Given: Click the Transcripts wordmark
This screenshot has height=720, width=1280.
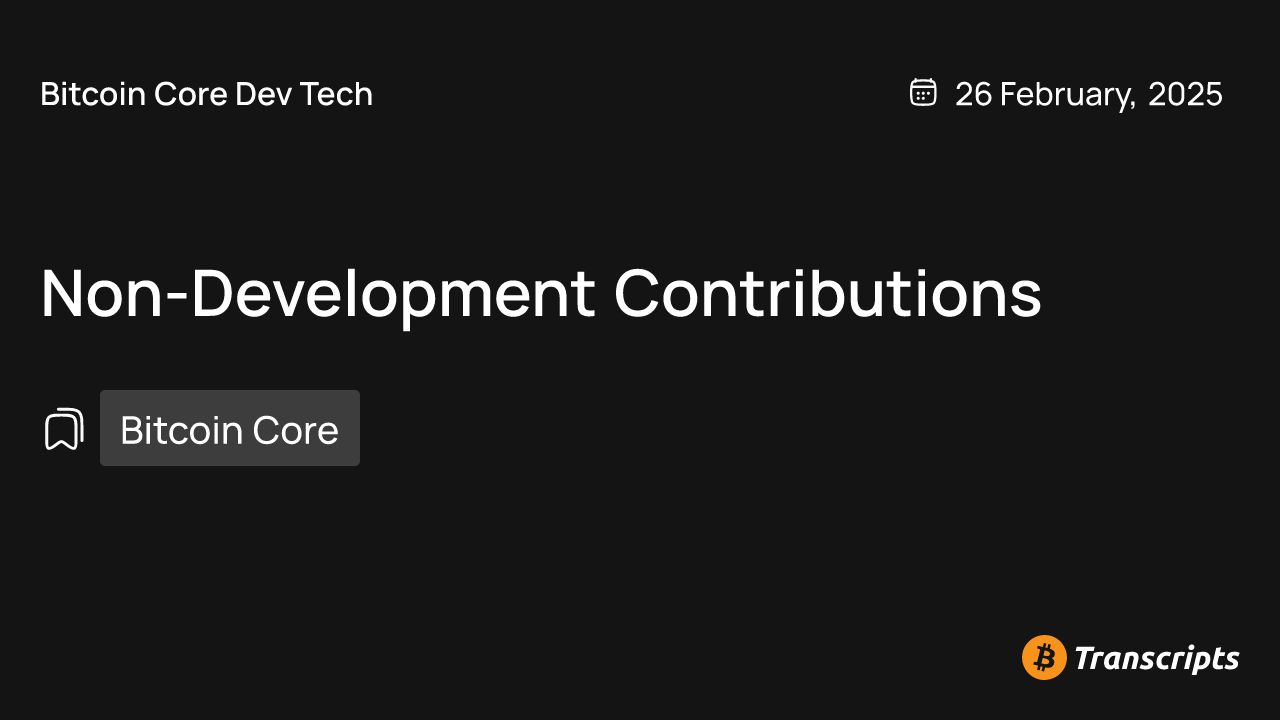Looking at the screenshot, I should pos(1157,658).
